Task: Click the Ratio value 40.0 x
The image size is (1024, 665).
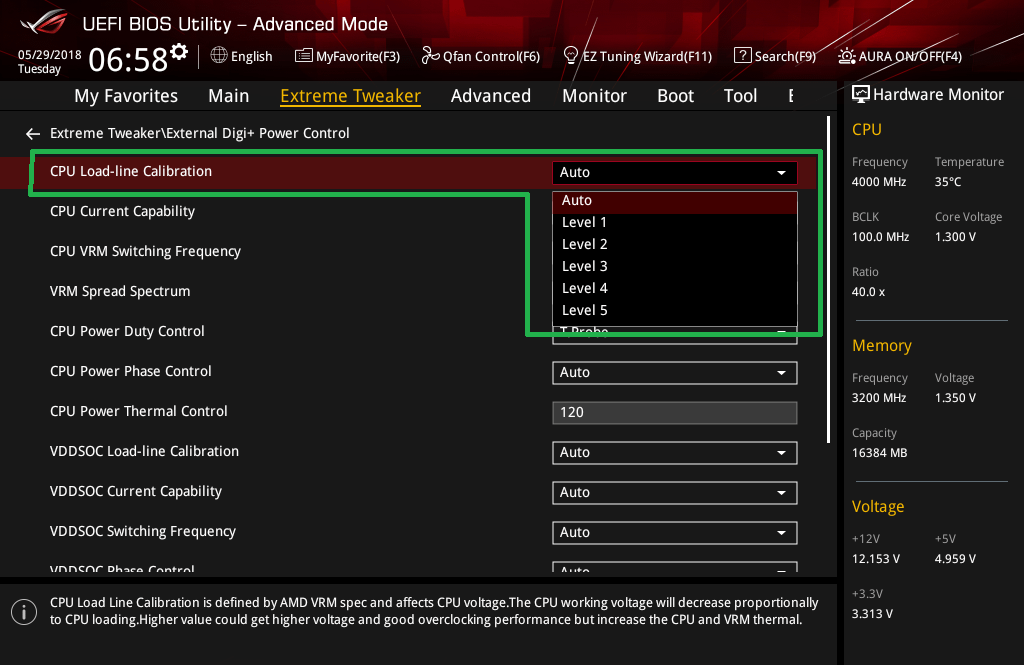Action: (869, 292)
